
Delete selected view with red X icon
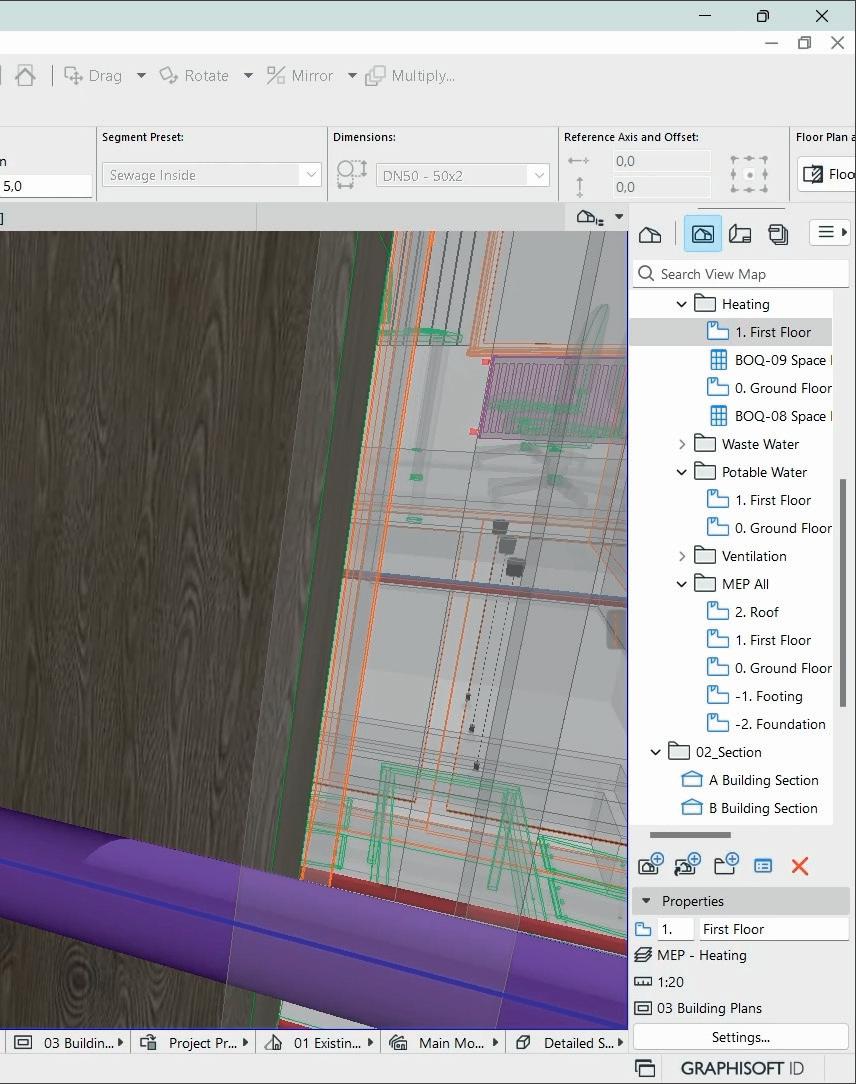(x=800, y=866)
